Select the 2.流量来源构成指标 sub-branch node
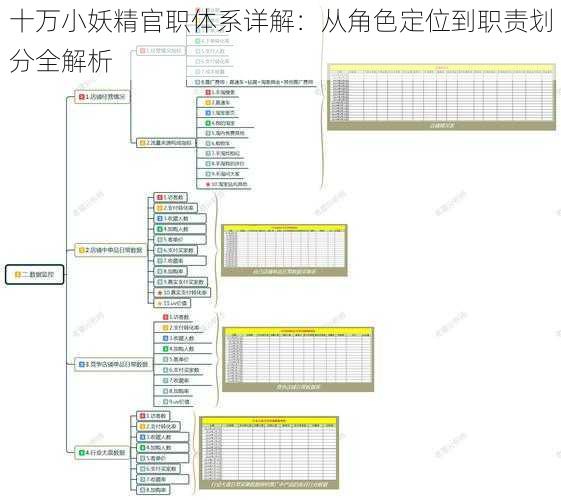This screenshot has width=561, height=500. [x=166, y=143]
